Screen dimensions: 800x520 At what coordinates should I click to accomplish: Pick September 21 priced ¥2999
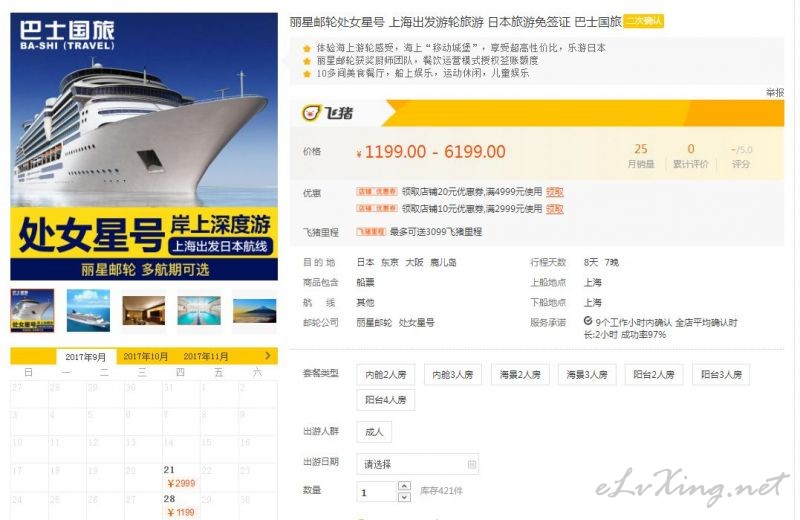point(181,477)
